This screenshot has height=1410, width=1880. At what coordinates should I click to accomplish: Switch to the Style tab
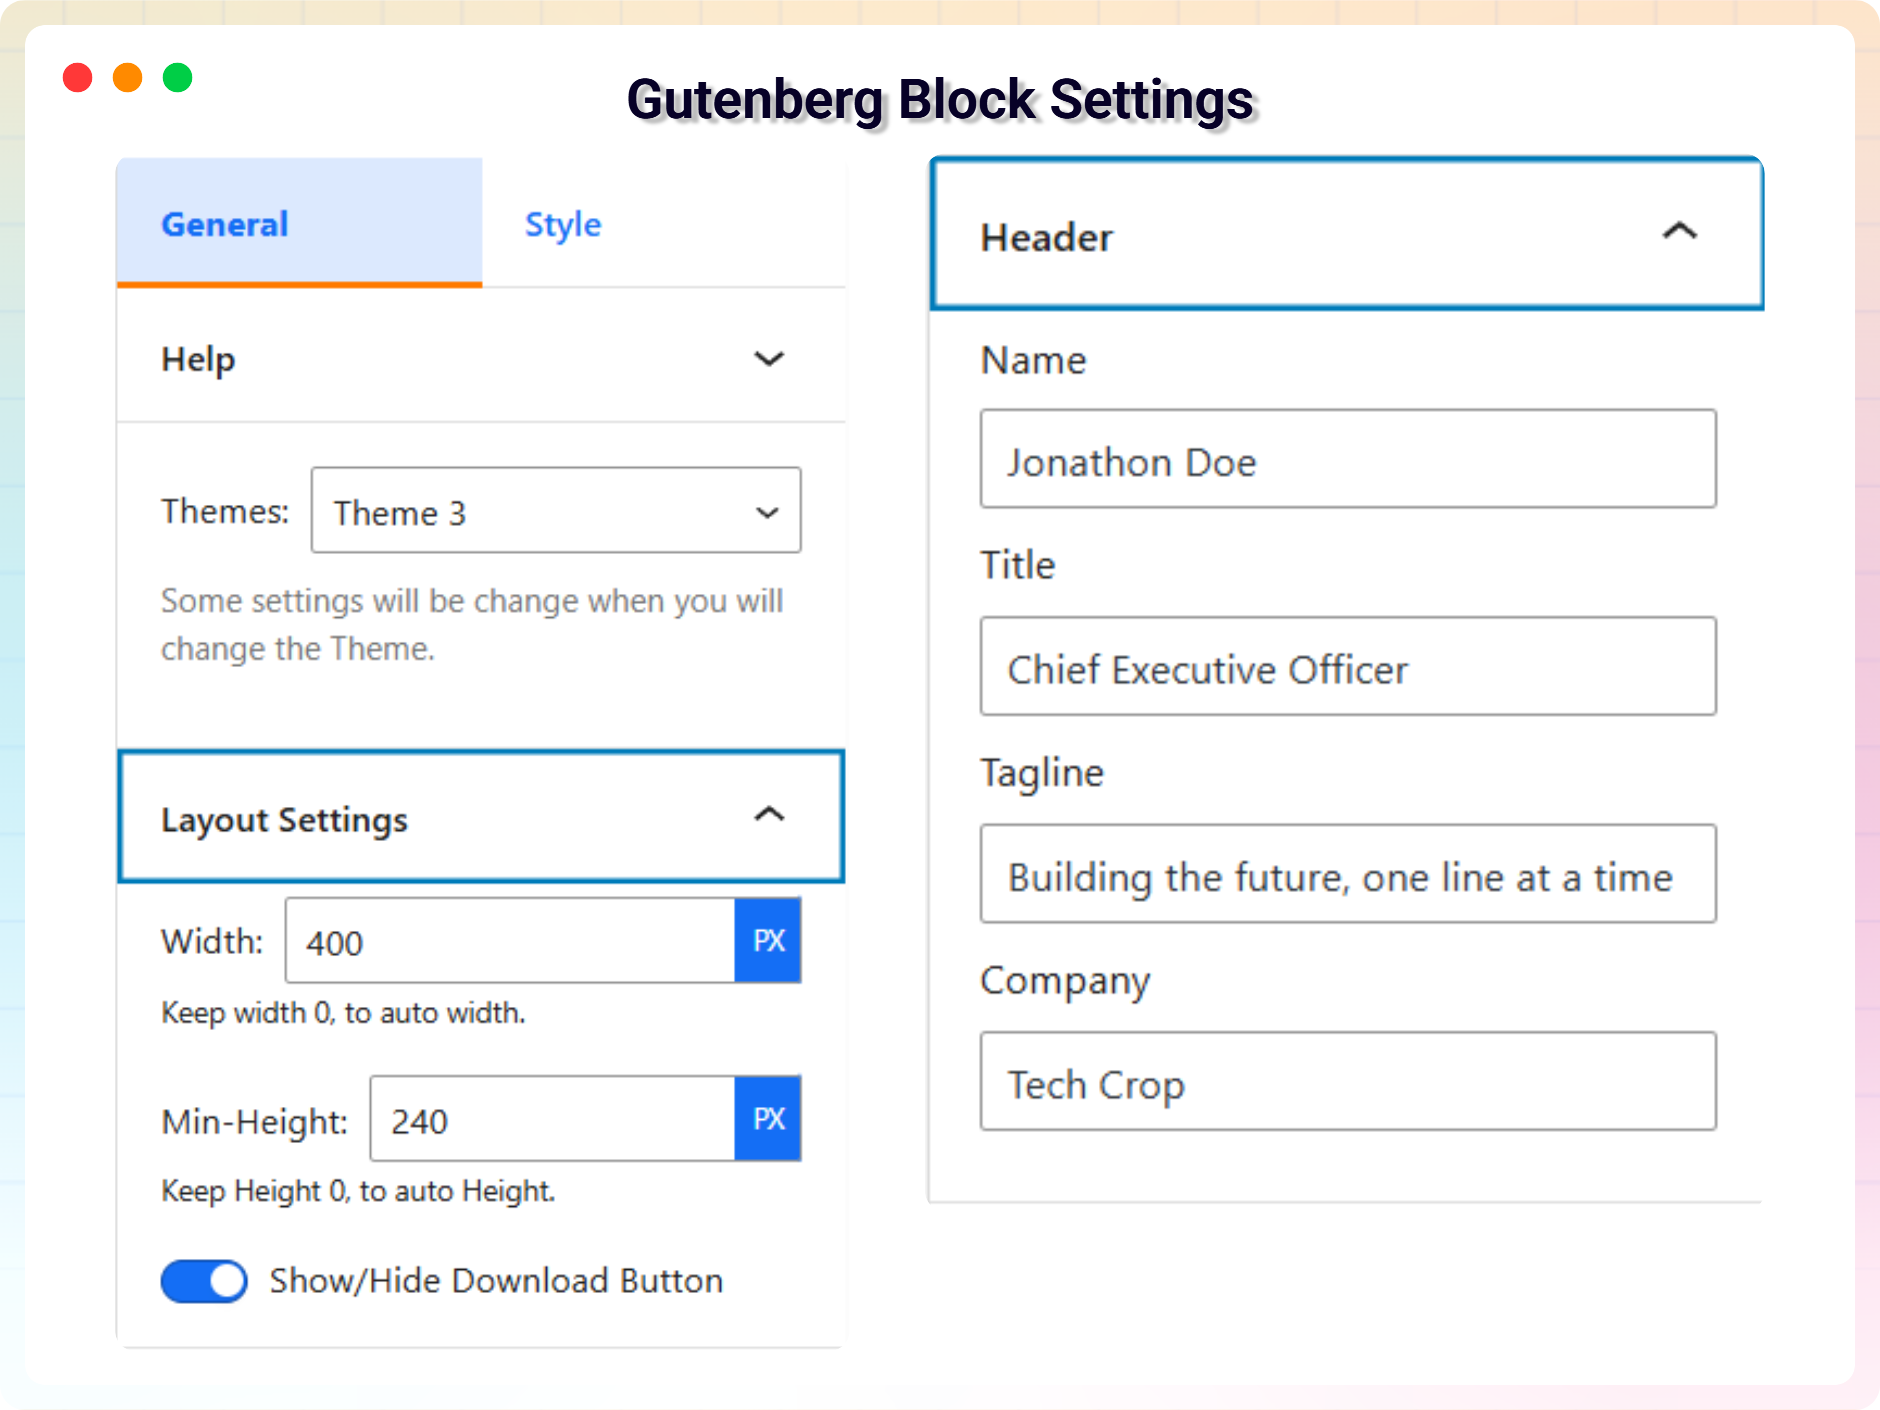pos(563,224)
